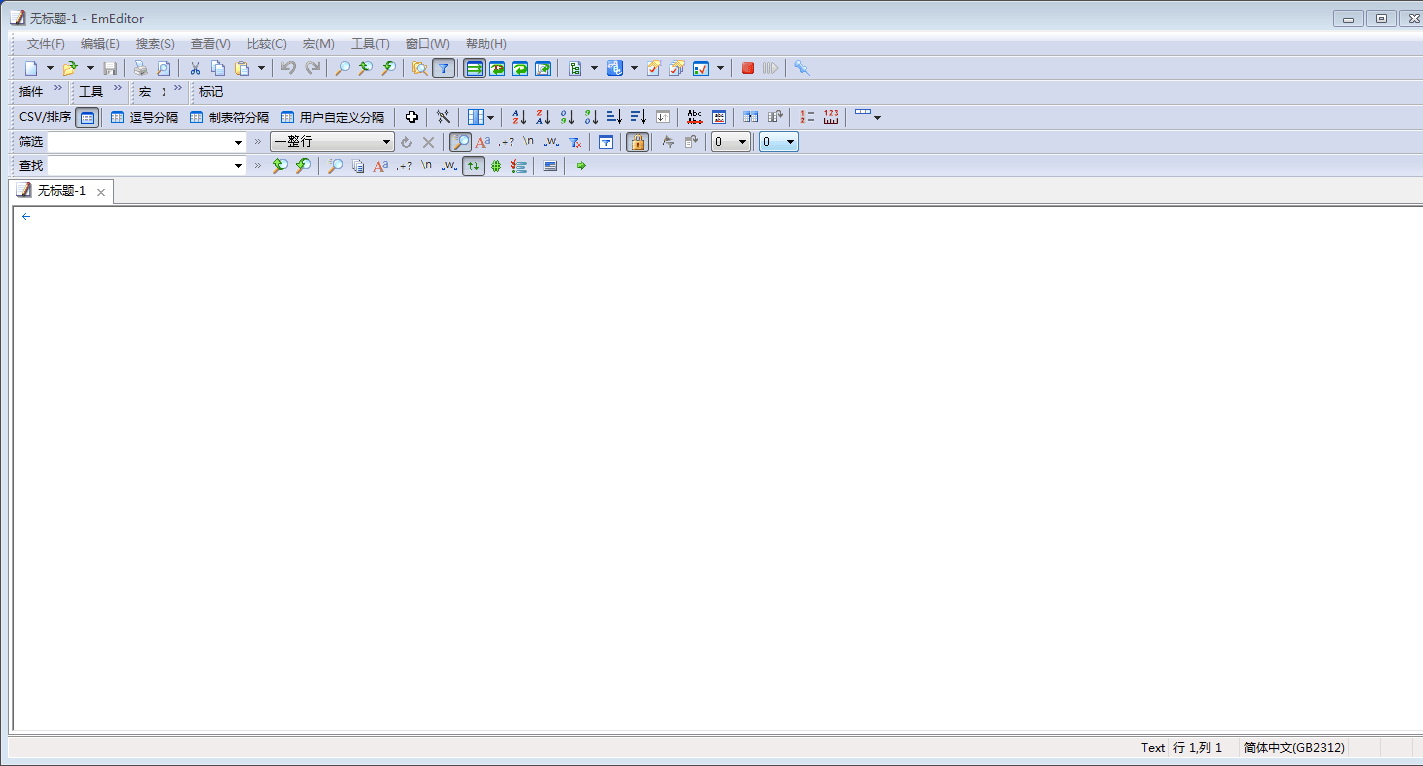The image size is (1423, 766).
Task: Expand the column heading dropdown in CSV toolbar
Action: pos(489,117)
